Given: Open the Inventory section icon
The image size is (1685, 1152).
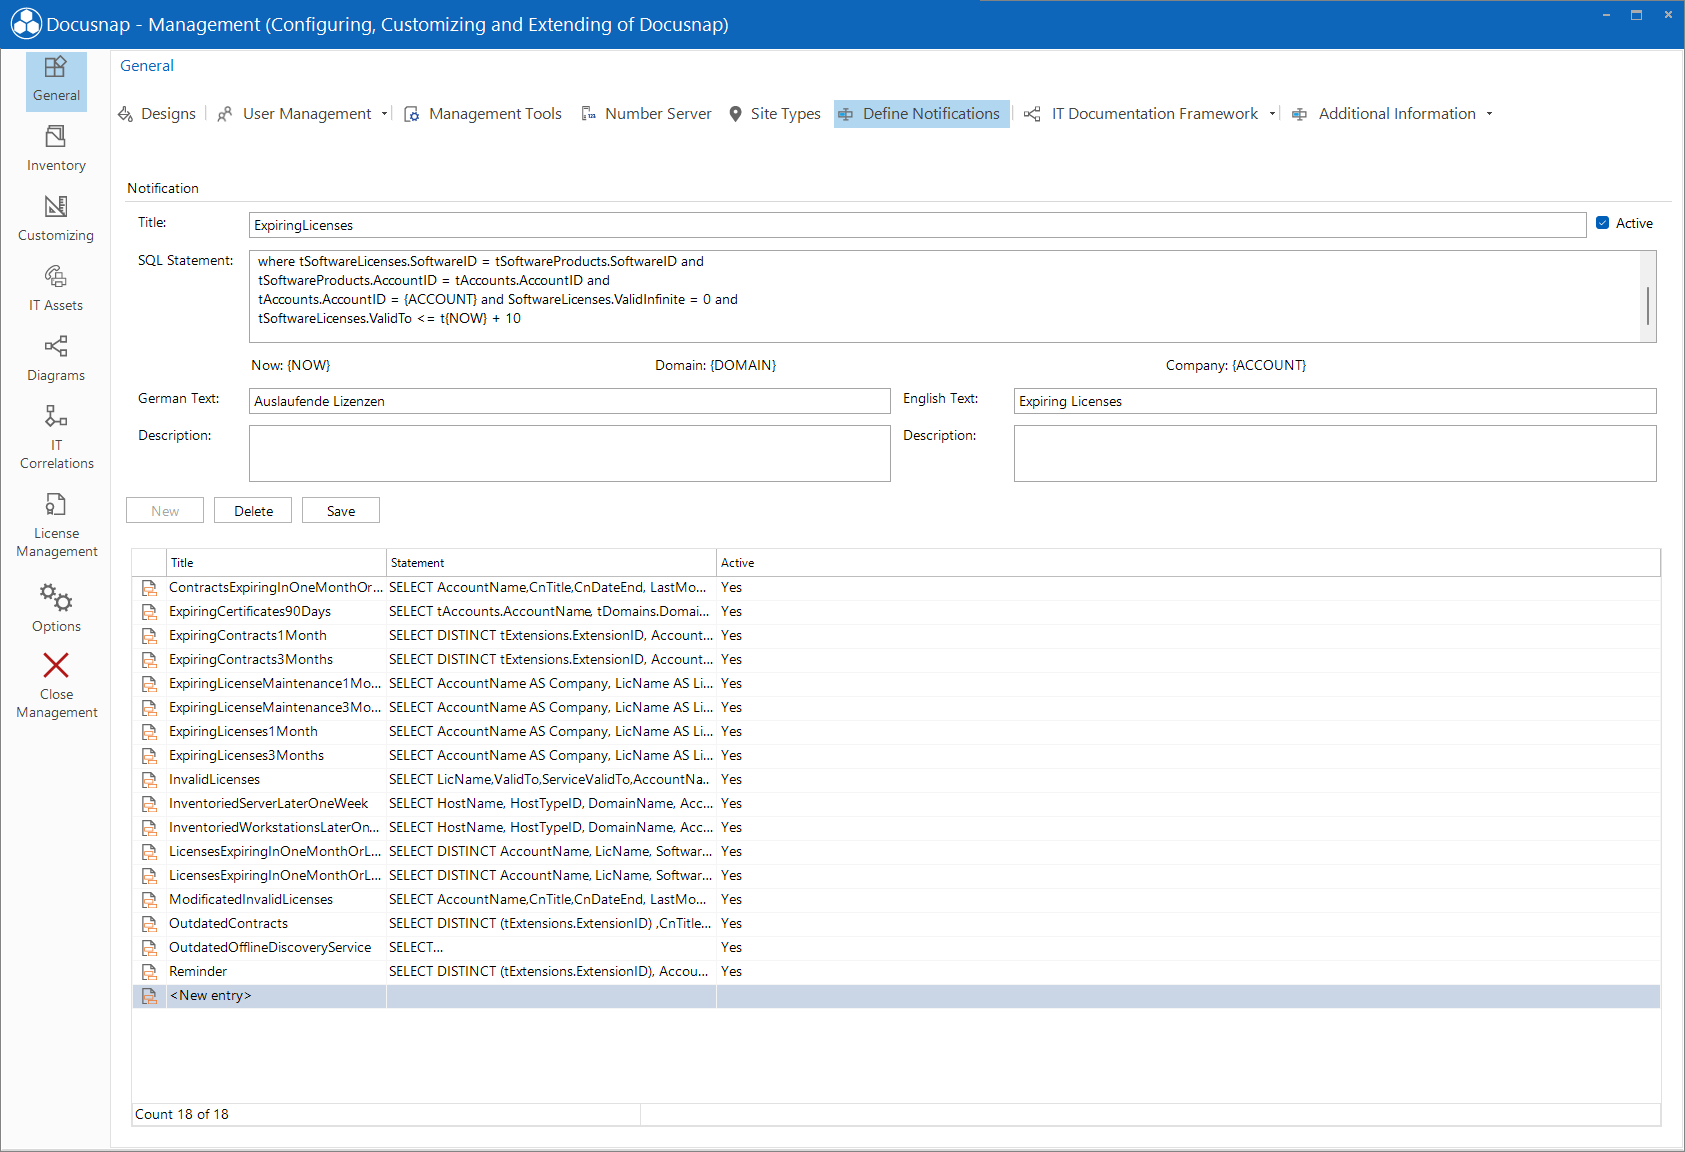Looking at the screenshot, I should [x=56, y=136].
